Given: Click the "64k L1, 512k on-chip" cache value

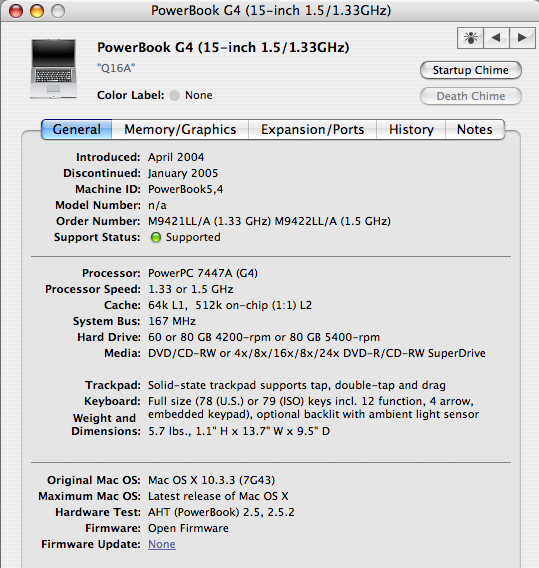Looking at the screenshot, I should [230, 305].
